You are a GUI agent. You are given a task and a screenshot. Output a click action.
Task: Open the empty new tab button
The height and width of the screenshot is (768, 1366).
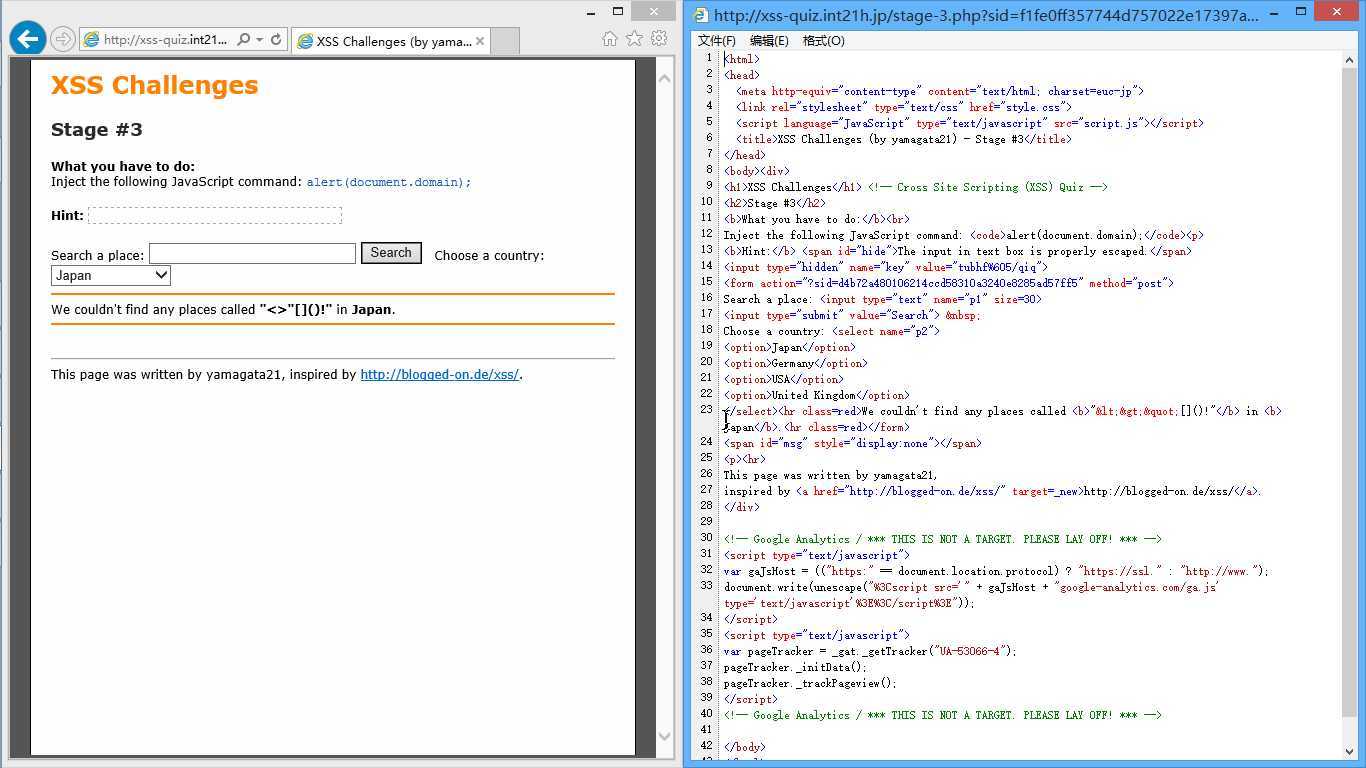(505, 41)
